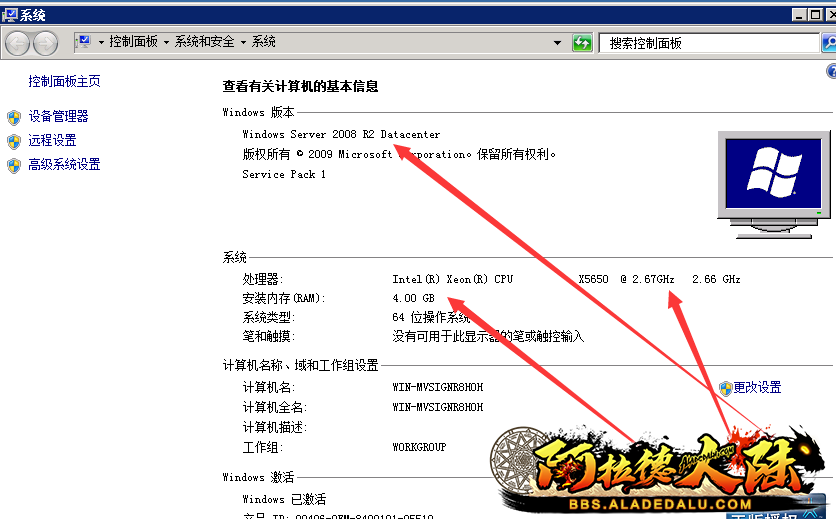Click the computer icon in address bar

coord(85,42)
